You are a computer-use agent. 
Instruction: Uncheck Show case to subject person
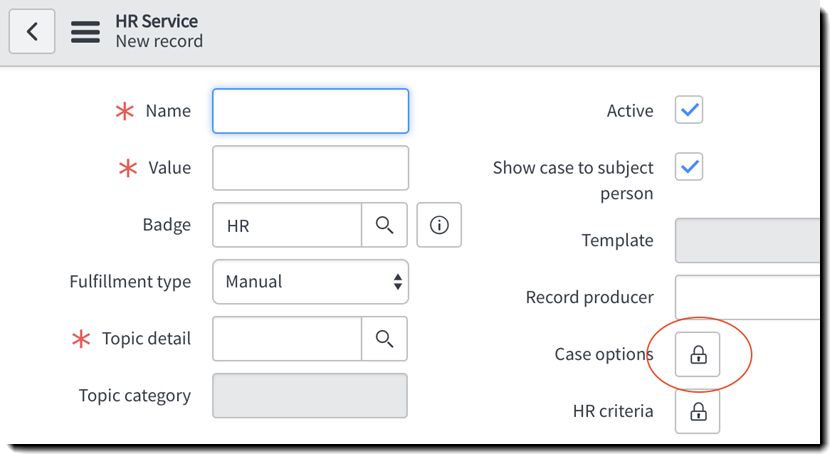tap(689, 167)
